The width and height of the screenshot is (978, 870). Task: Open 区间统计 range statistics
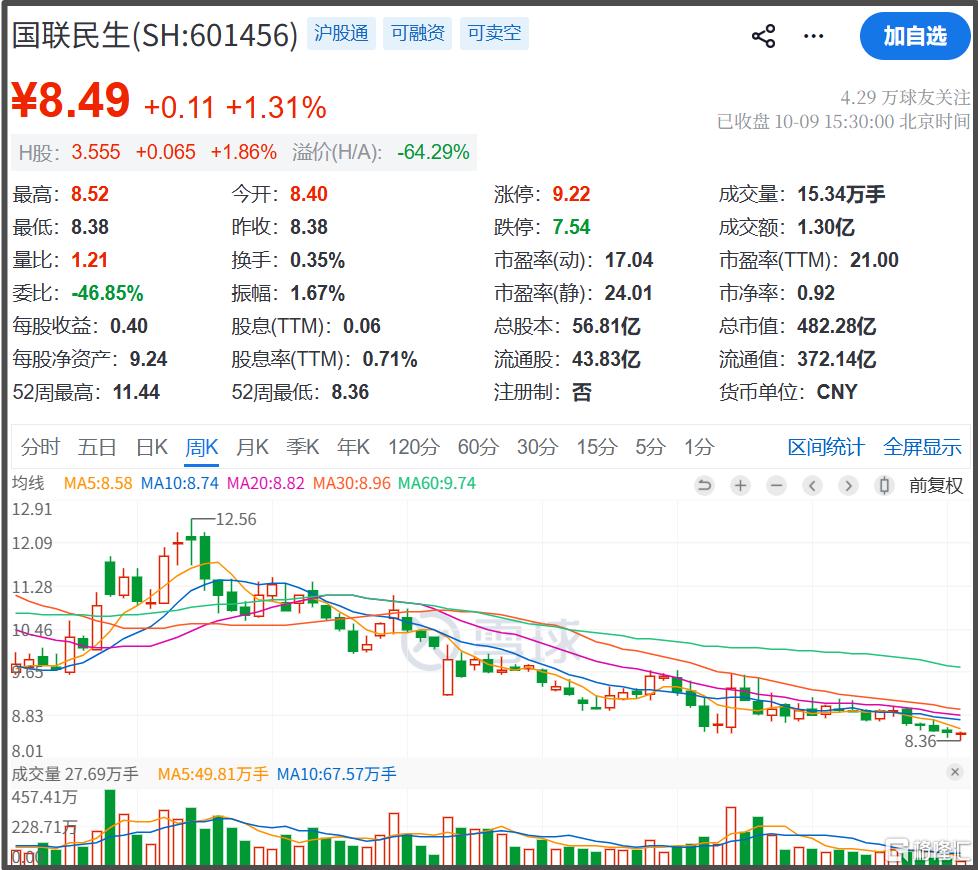pos(826,447)
